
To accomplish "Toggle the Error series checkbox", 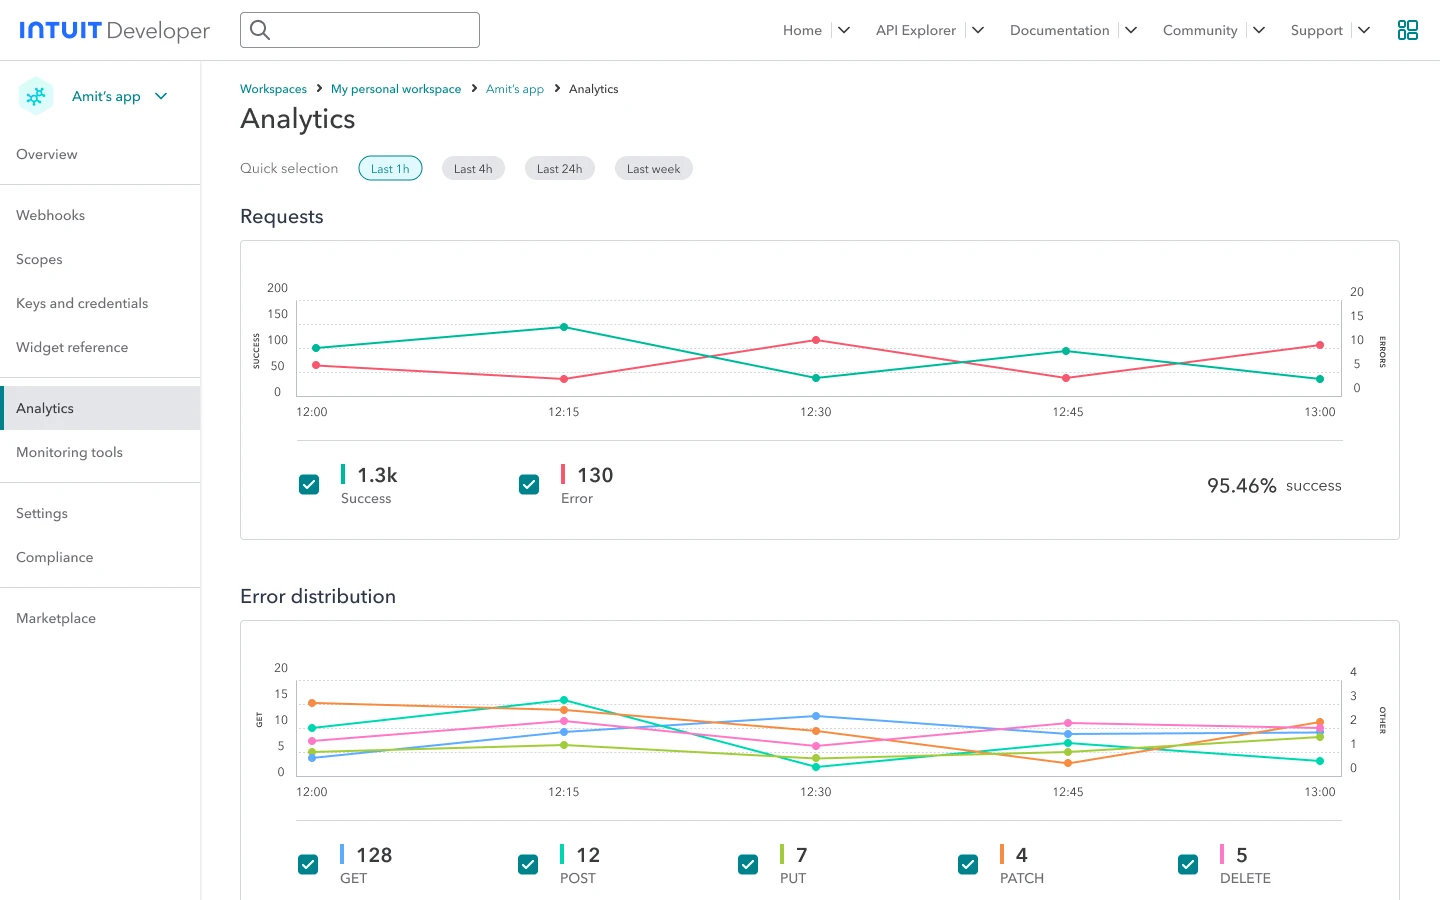I will [529, 485].
